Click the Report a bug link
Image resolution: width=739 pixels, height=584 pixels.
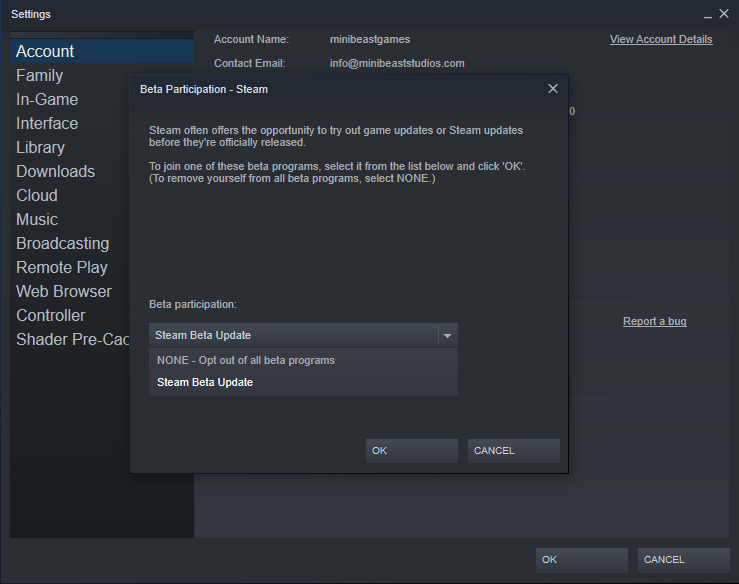click(654, 321)
